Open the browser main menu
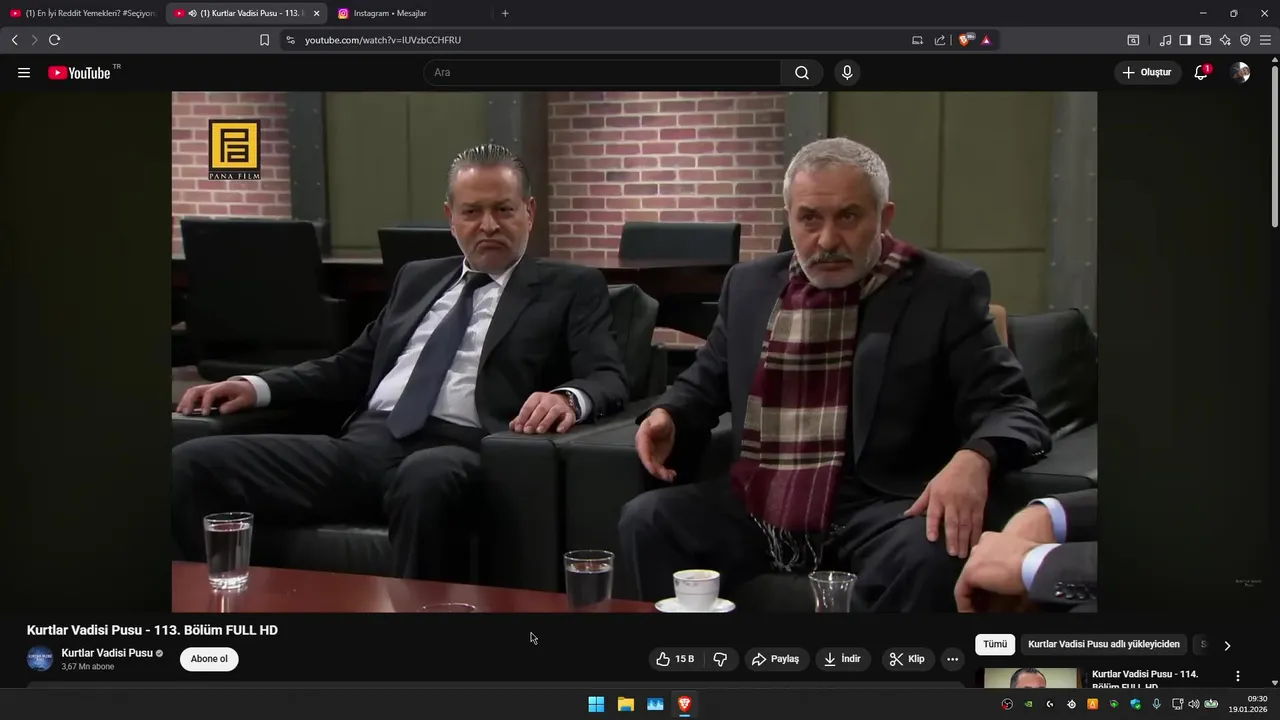Screen dimensions: 1280x720 click(x=1265, y=40)
